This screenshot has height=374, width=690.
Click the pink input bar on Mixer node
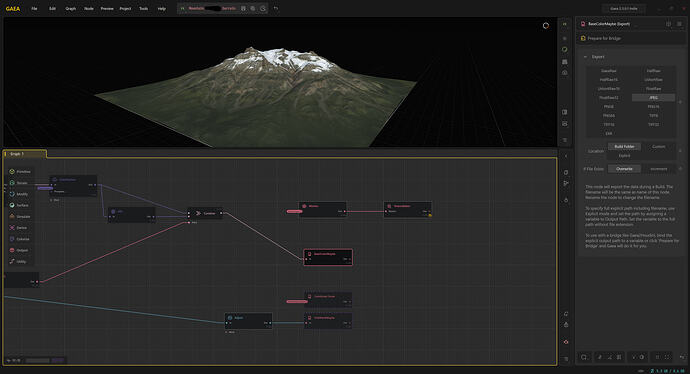[294, 211]
